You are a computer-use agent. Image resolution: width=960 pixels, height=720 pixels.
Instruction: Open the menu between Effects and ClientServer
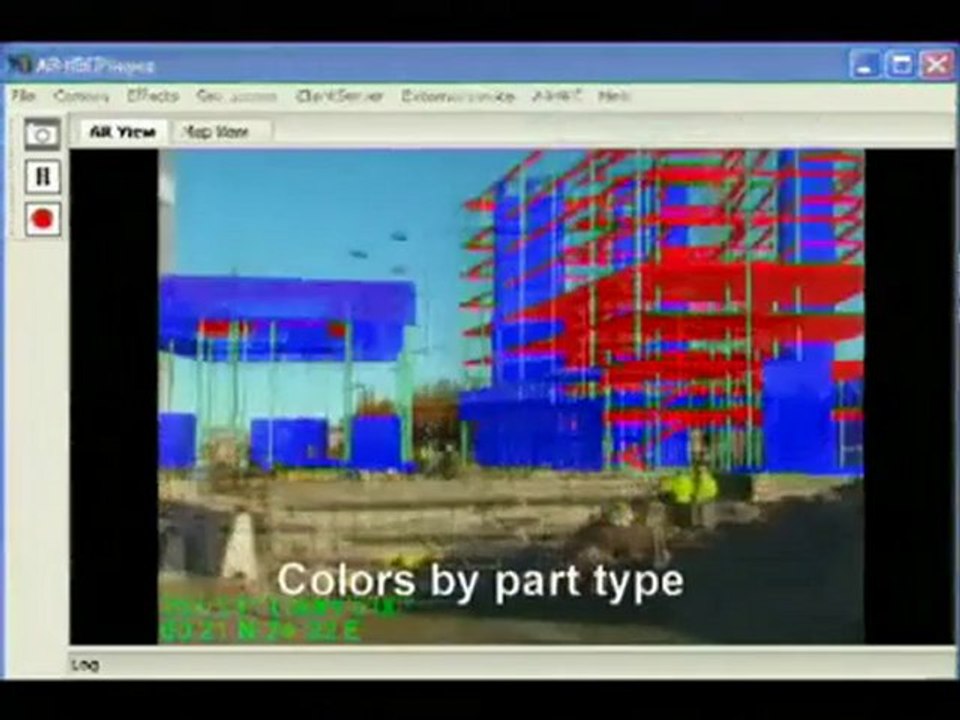pyautogui.click(x=237, y=96)
